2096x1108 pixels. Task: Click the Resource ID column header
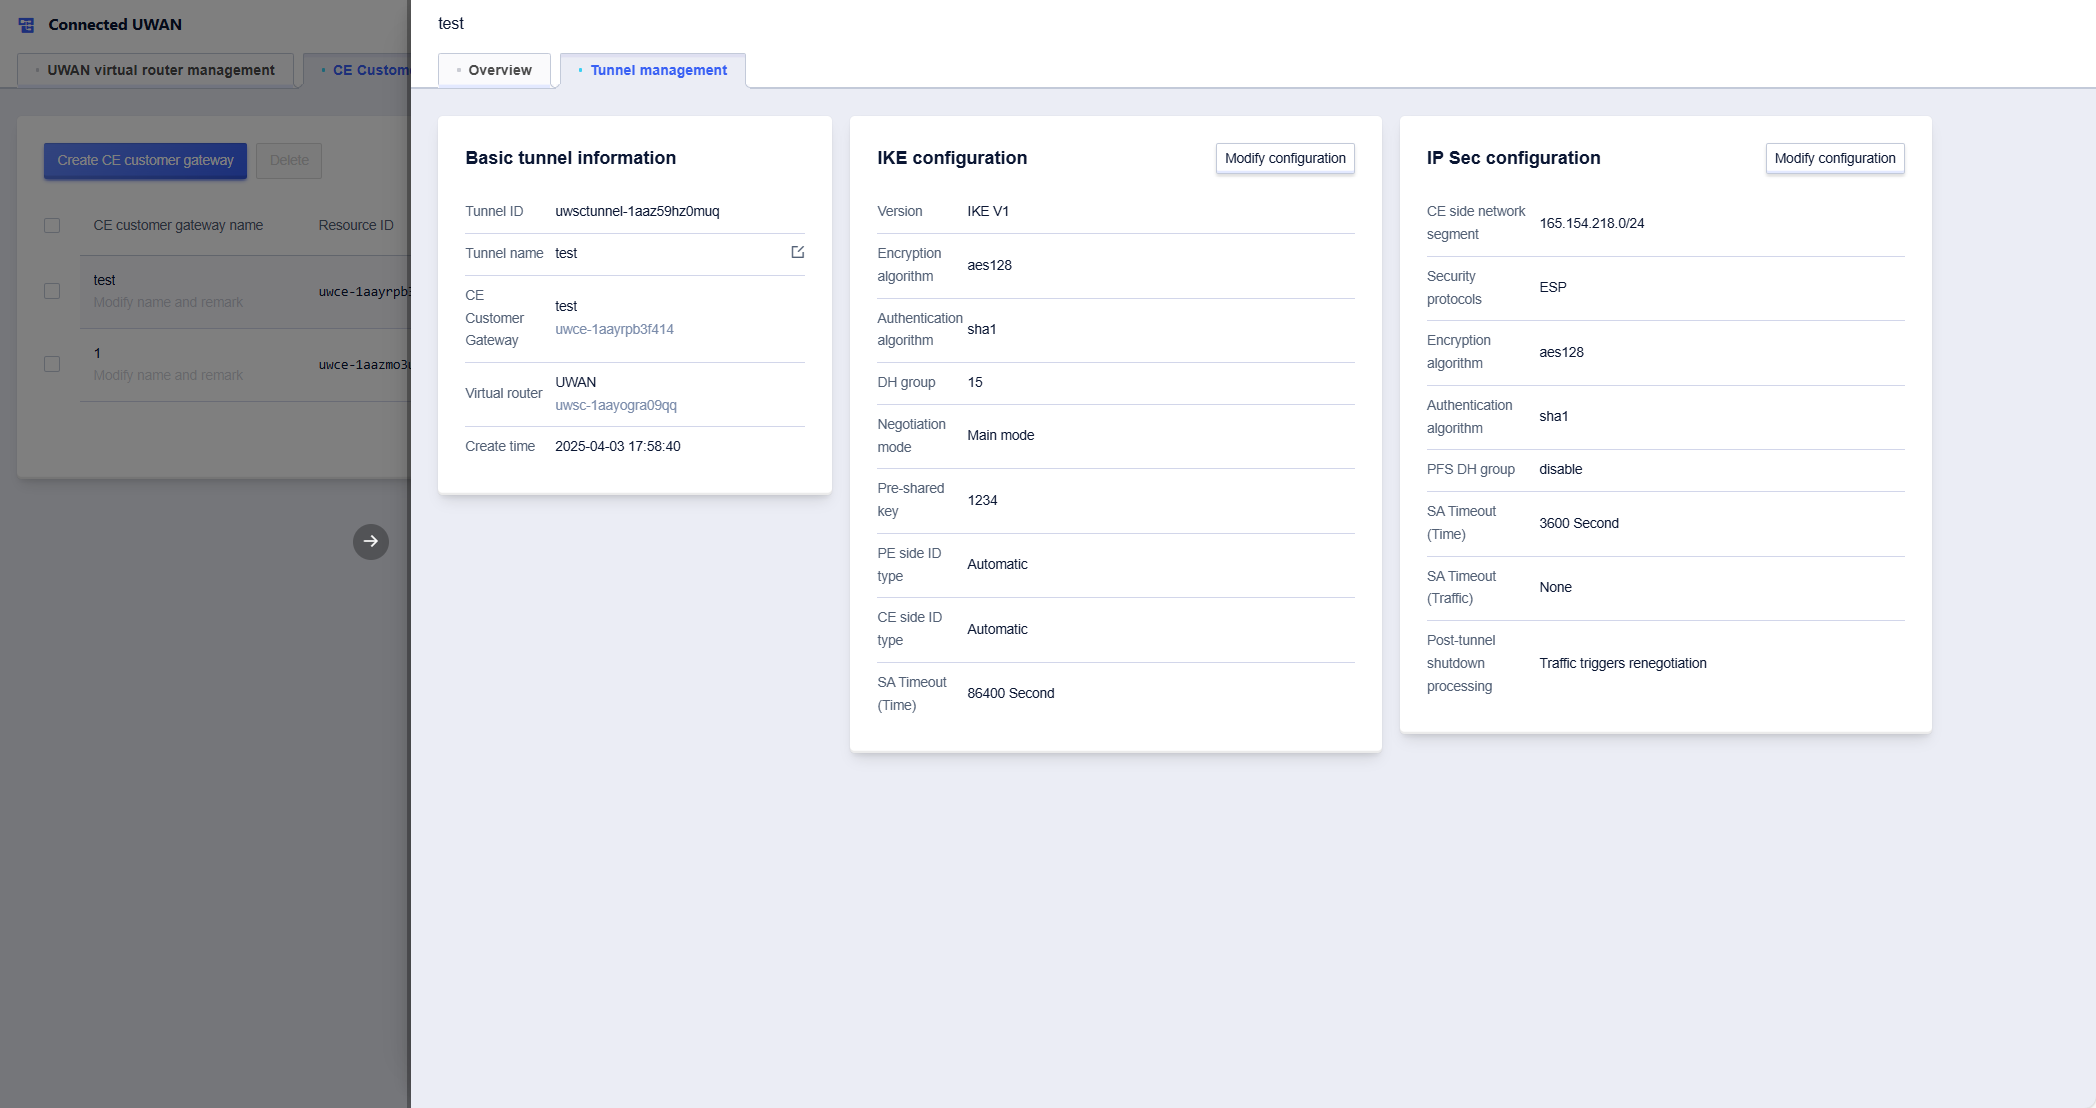coord(356,225)
